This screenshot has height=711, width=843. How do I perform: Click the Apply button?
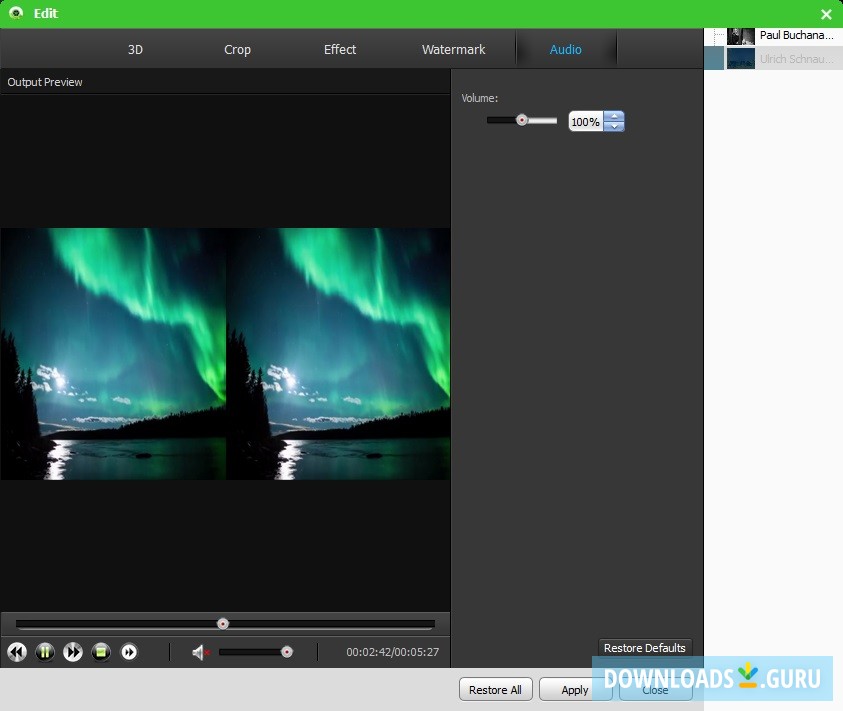pos(575,690)
